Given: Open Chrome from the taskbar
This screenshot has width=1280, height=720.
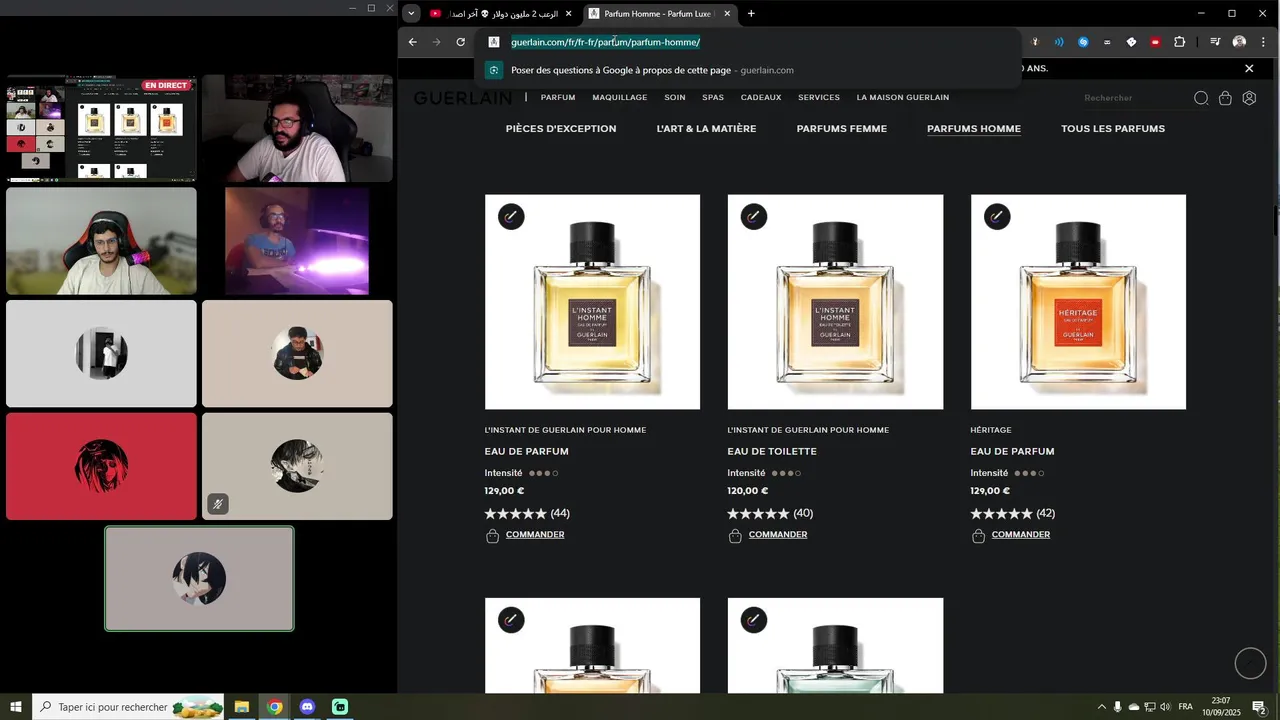Looking at the screenshot, I should pyautogui.click(x=275, y=707).
